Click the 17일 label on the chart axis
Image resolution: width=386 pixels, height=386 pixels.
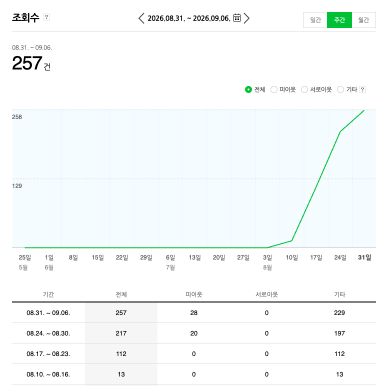coord(316,257)
